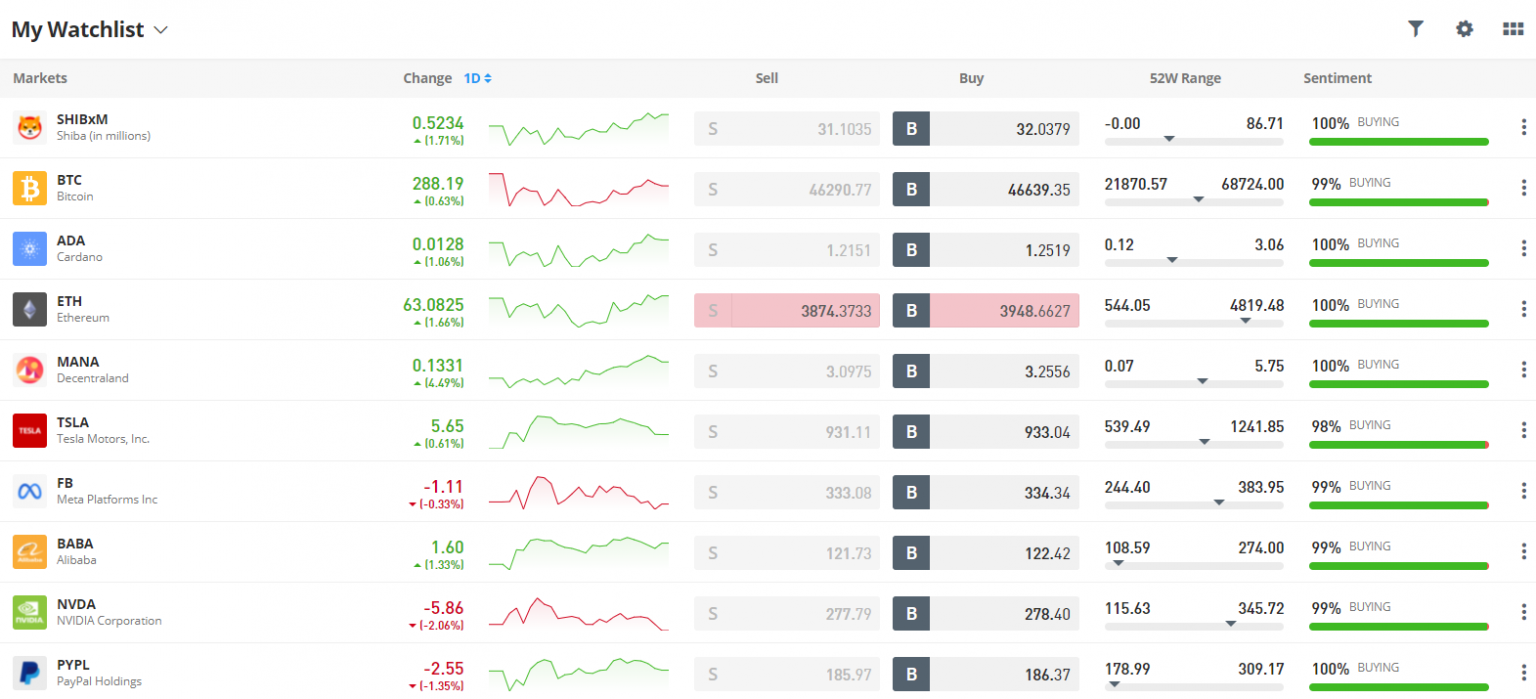Click the 52W range slider for Cardano
Viewport: 1536px width, 699px height.
click(1194, 262)
